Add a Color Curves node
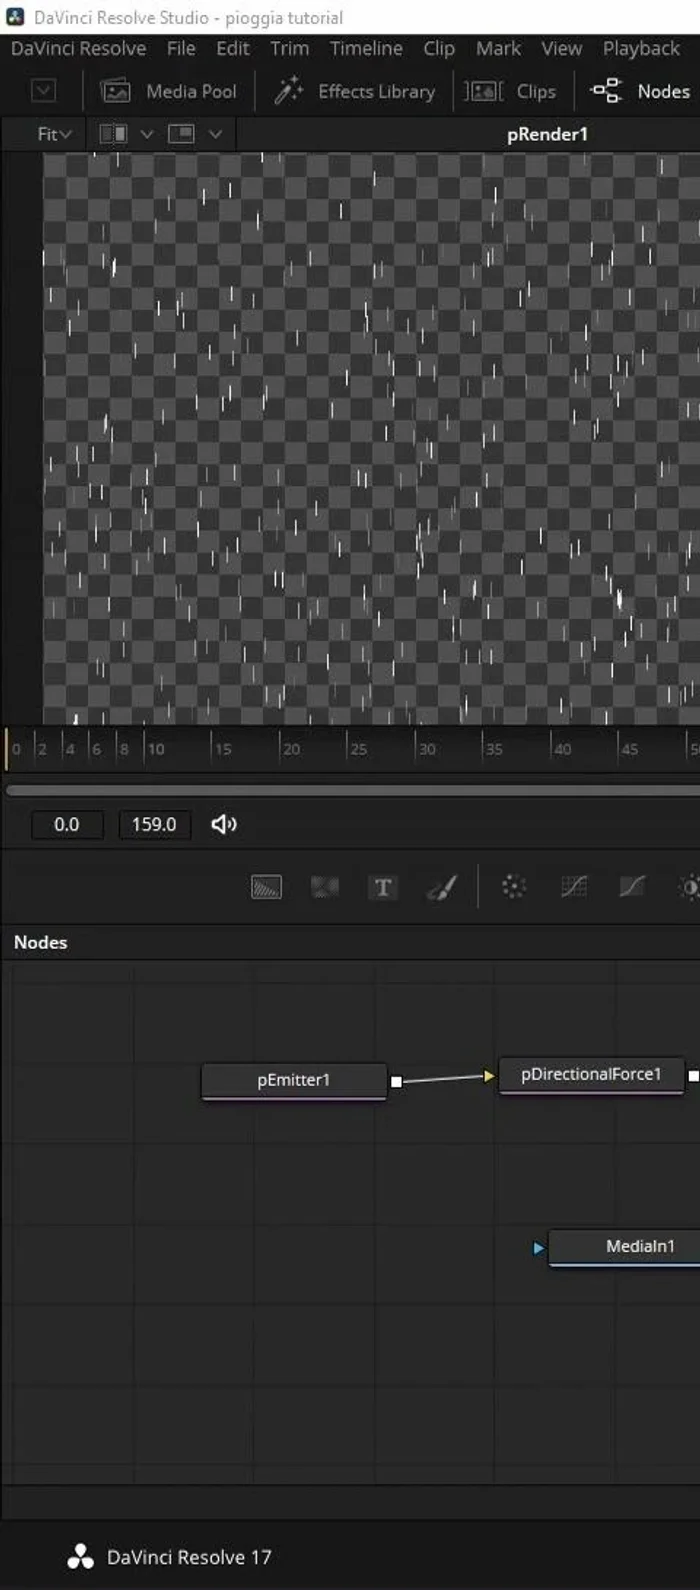The width and height of the screenshot is (700, 1590). (573, 887)
